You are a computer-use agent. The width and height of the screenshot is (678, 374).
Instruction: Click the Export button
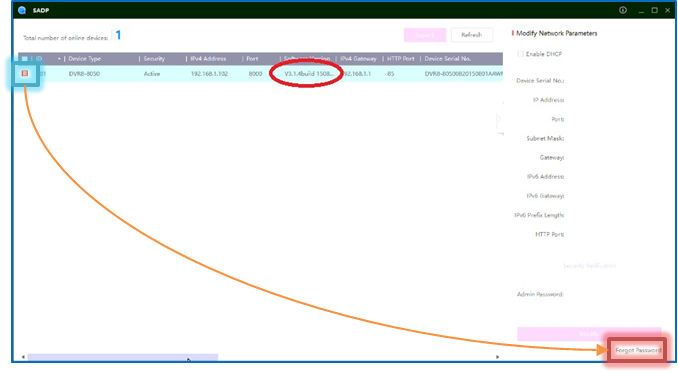pos(425,35)
